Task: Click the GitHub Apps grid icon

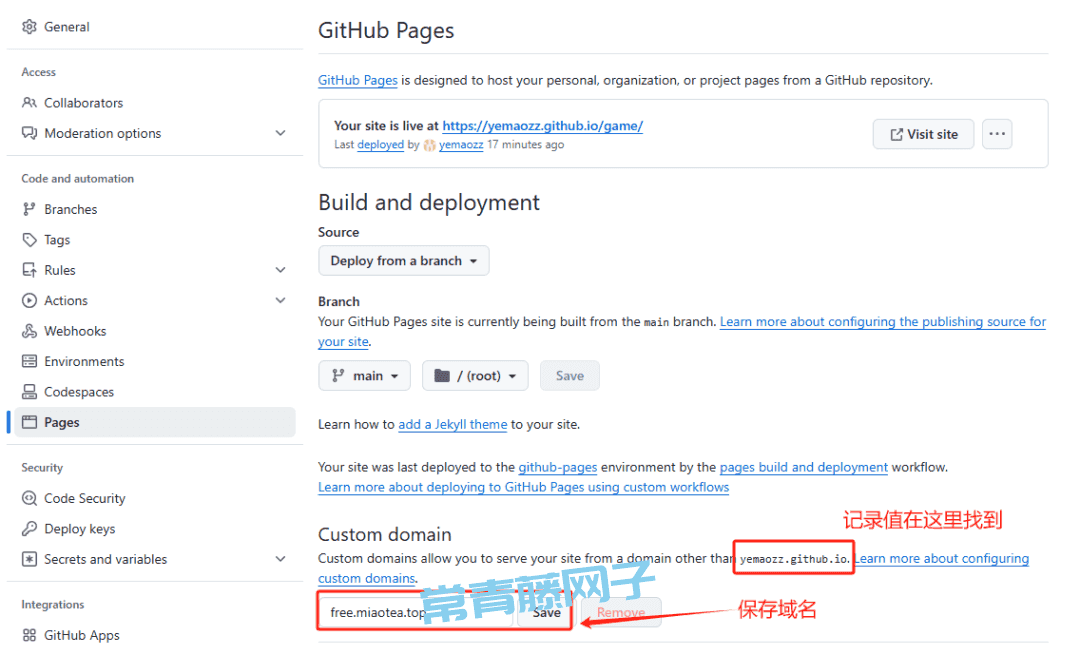Action: (29, 635)
